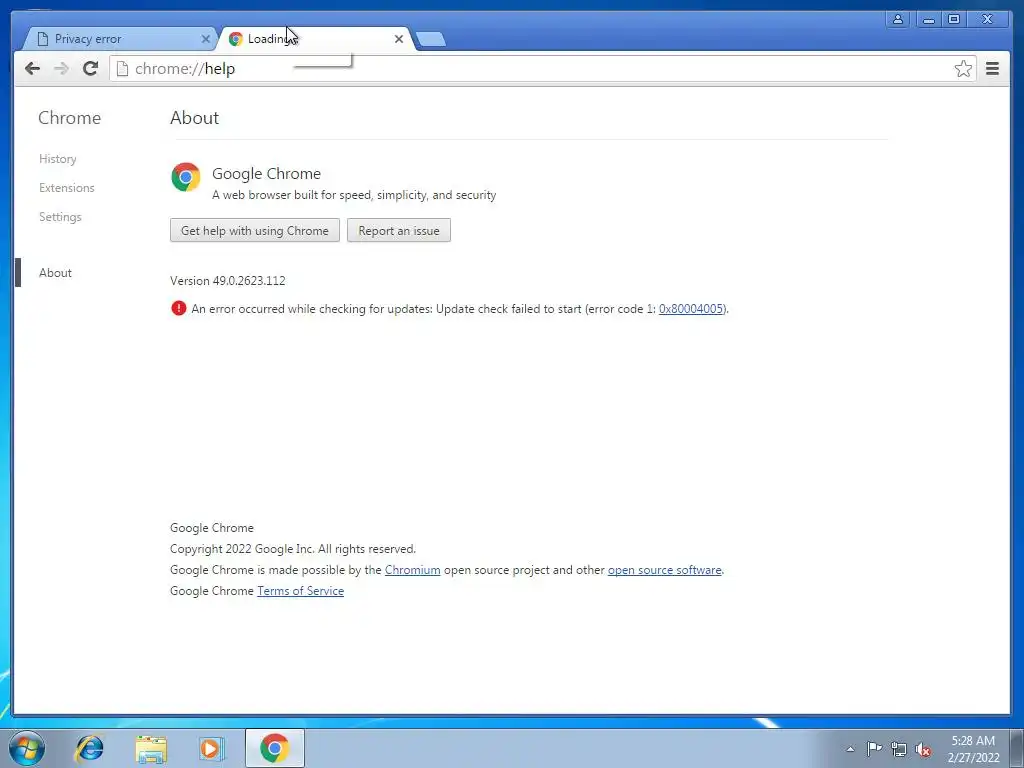Click the Version 49.0.2623.112 text
The height and width of the screenshot is (768, 1024).
[x=228, y=281]
